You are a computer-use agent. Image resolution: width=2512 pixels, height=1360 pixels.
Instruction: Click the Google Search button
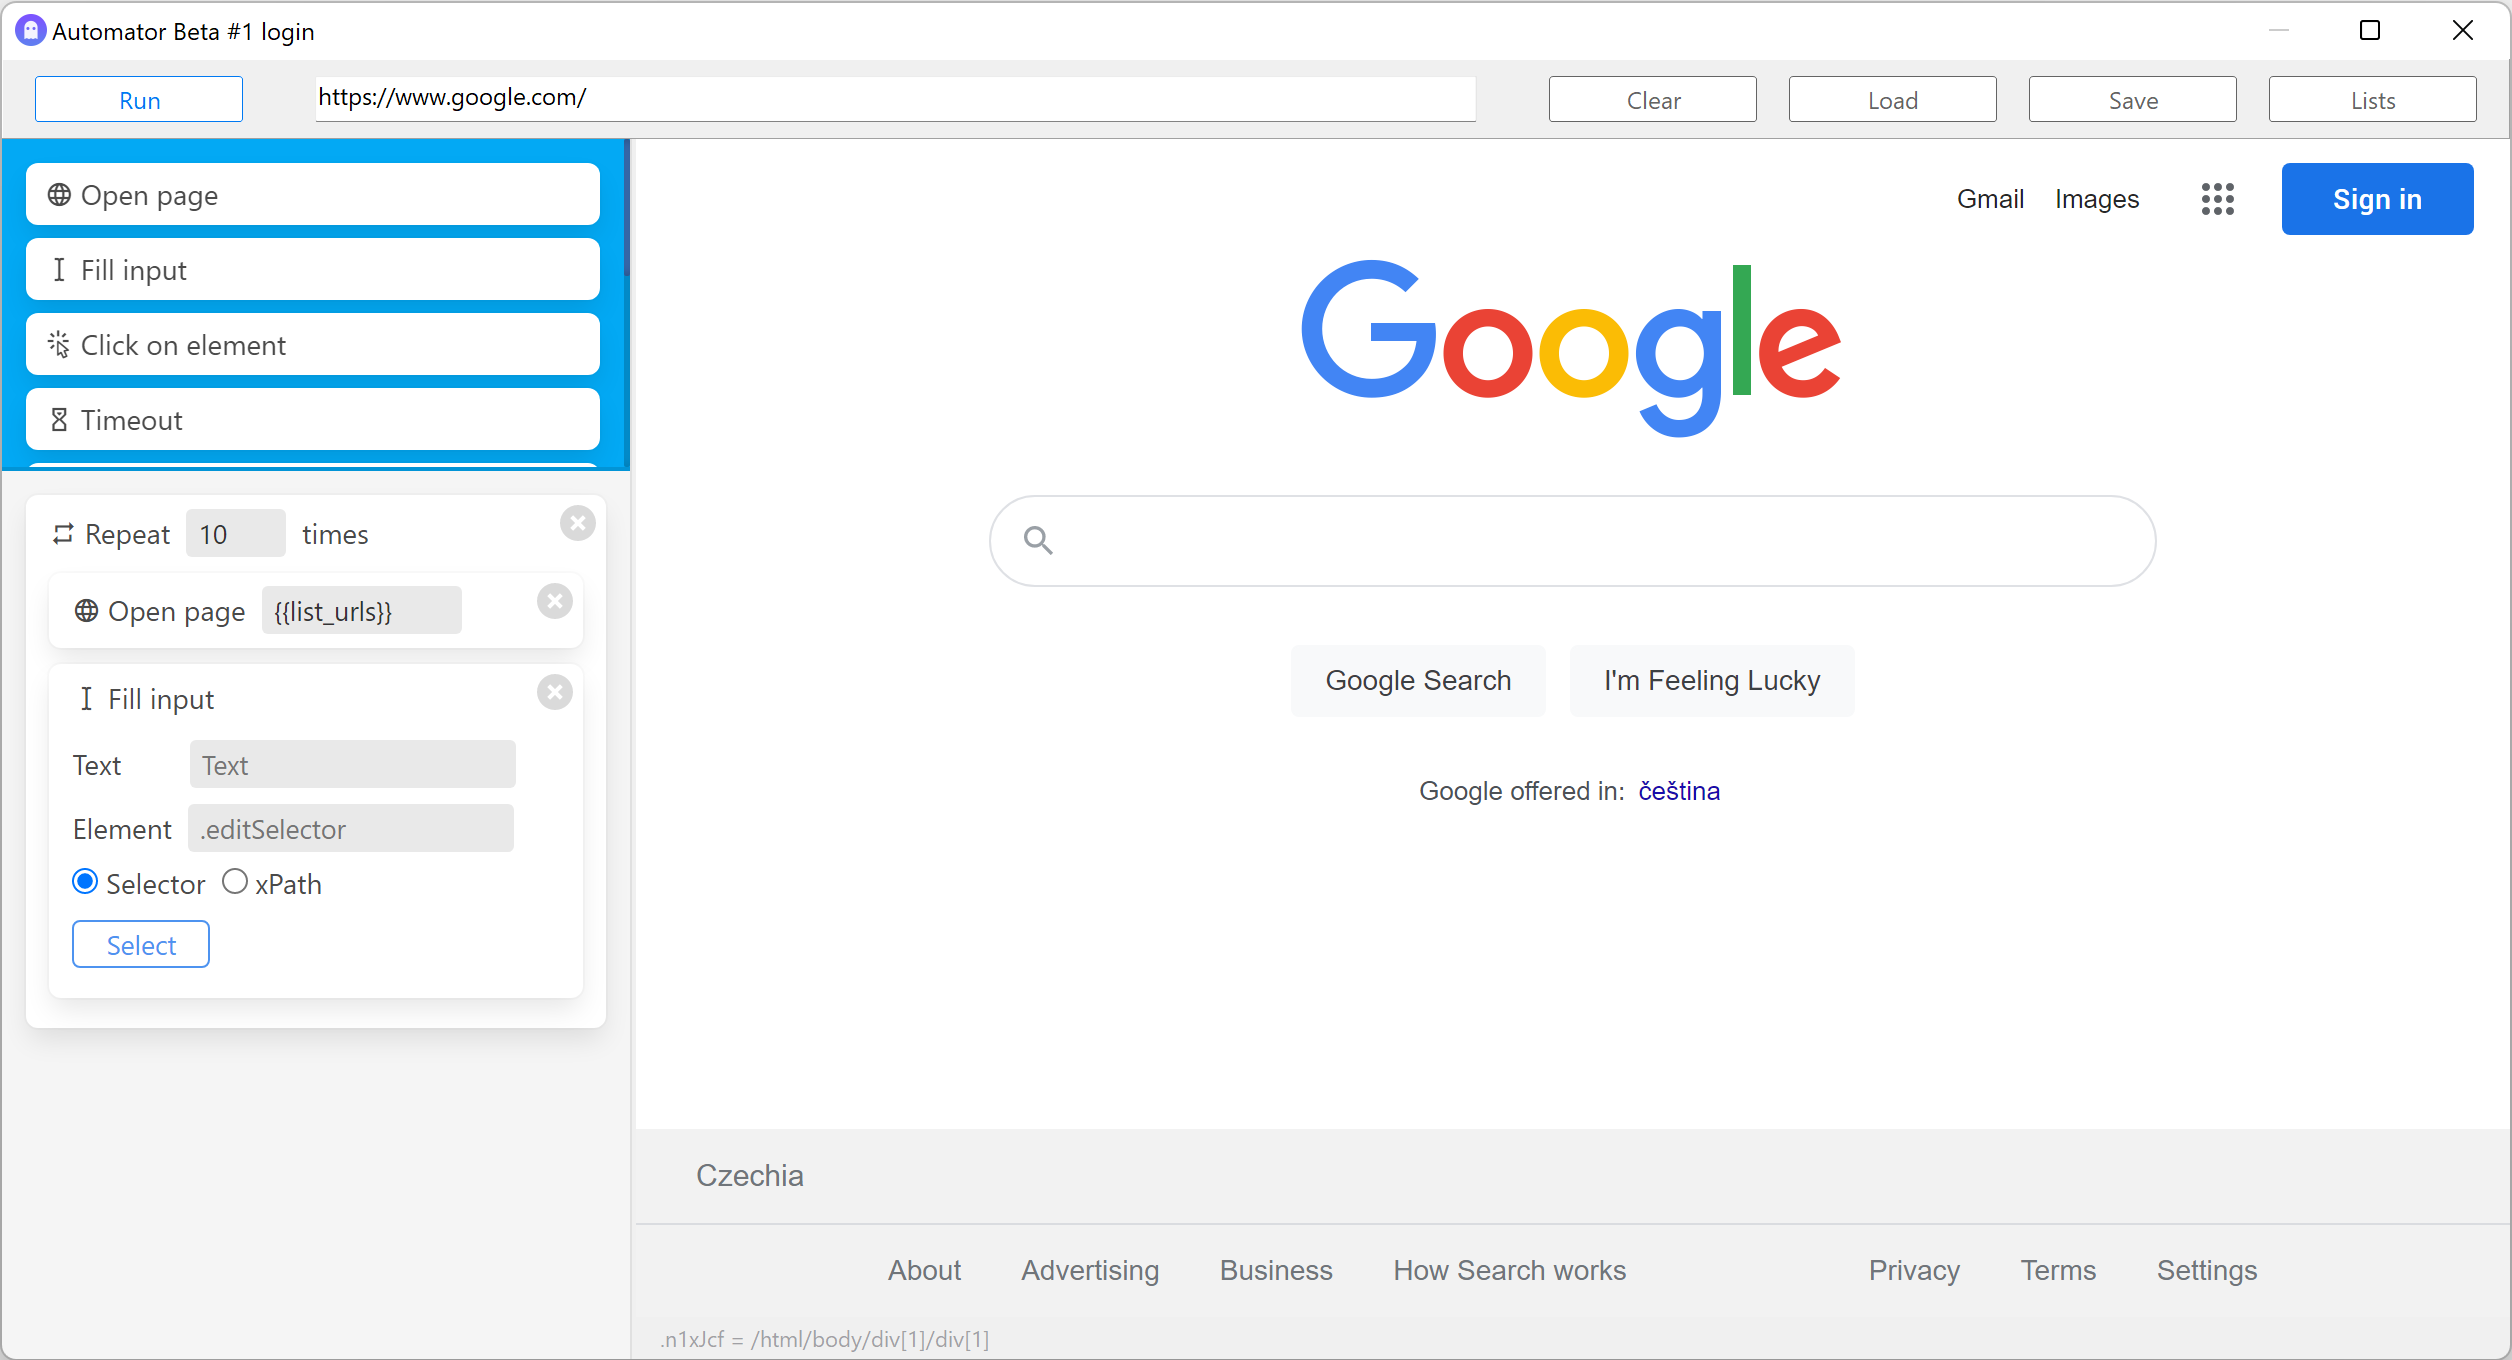coord(1418,681)
